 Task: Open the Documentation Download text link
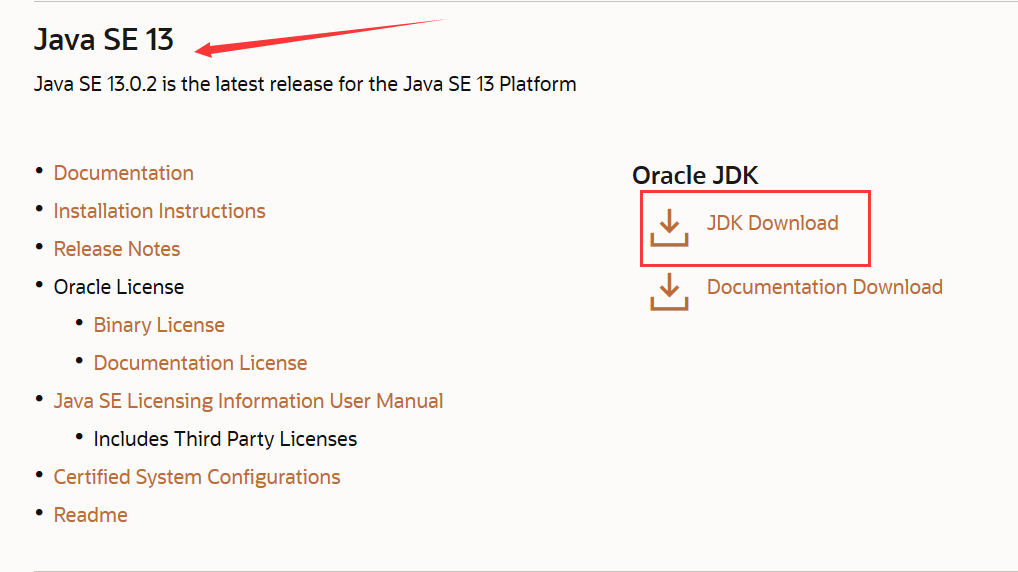point(825,287)
